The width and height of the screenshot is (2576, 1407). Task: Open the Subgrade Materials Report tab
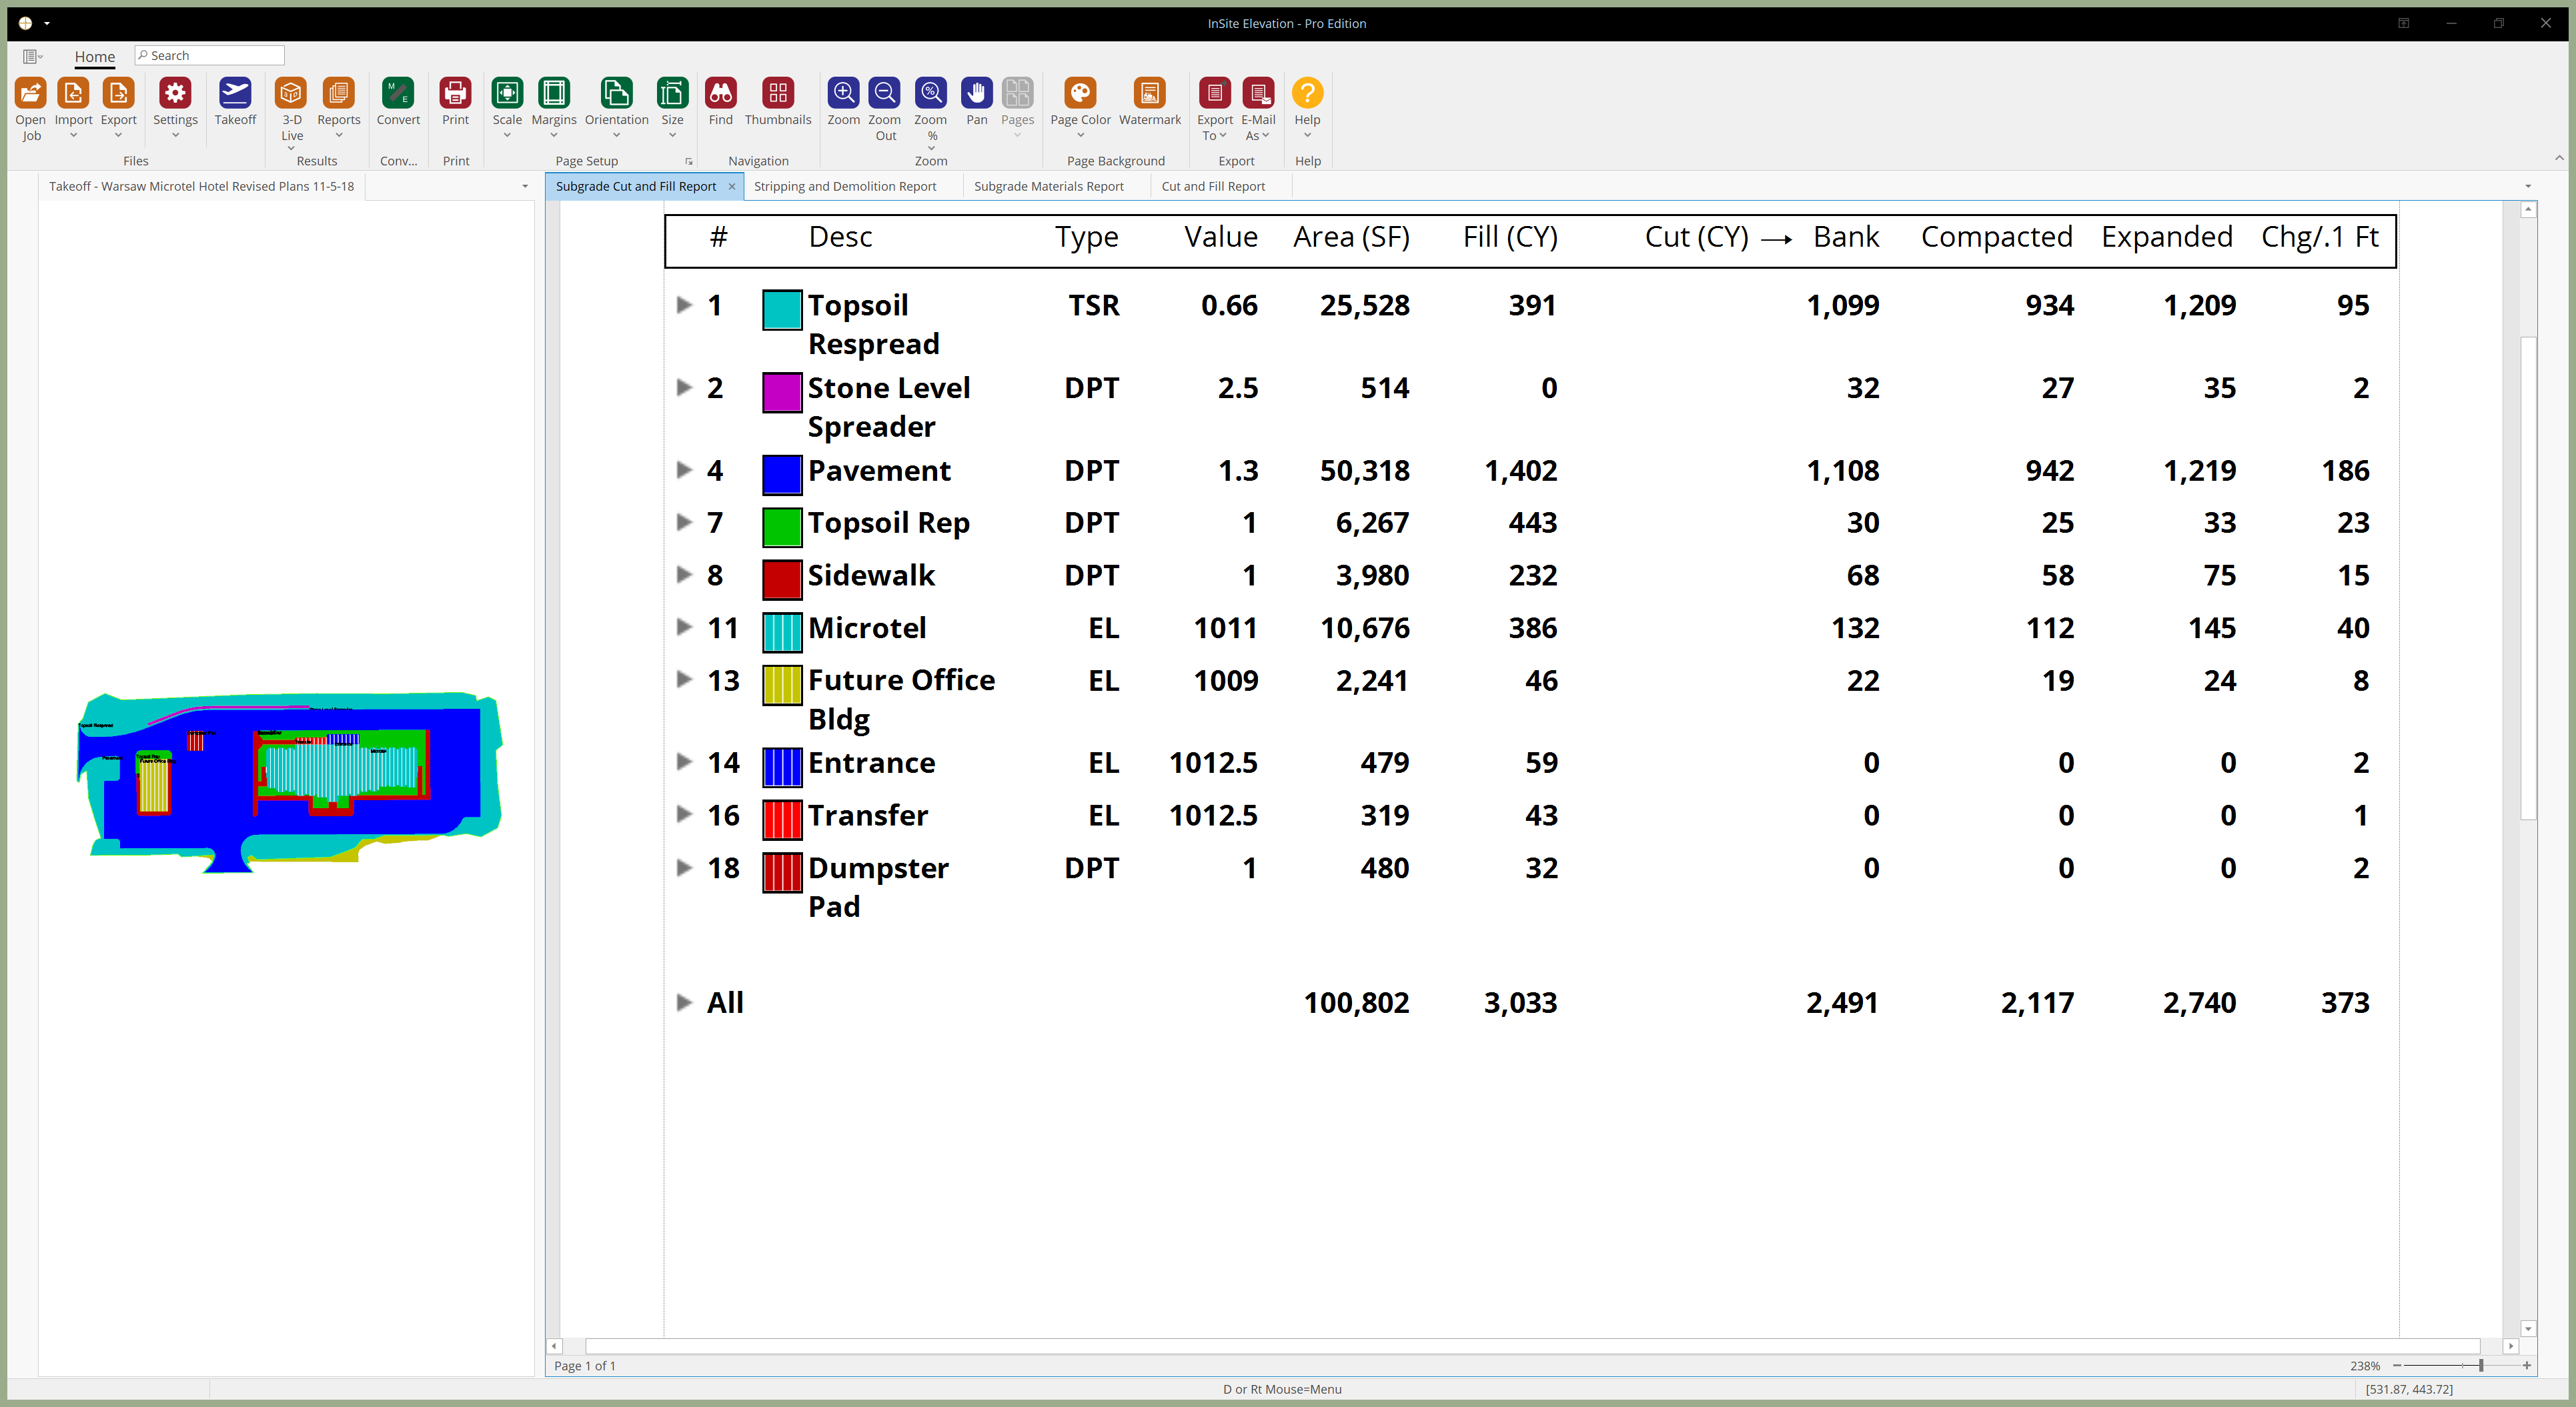tap(1048, 186)
